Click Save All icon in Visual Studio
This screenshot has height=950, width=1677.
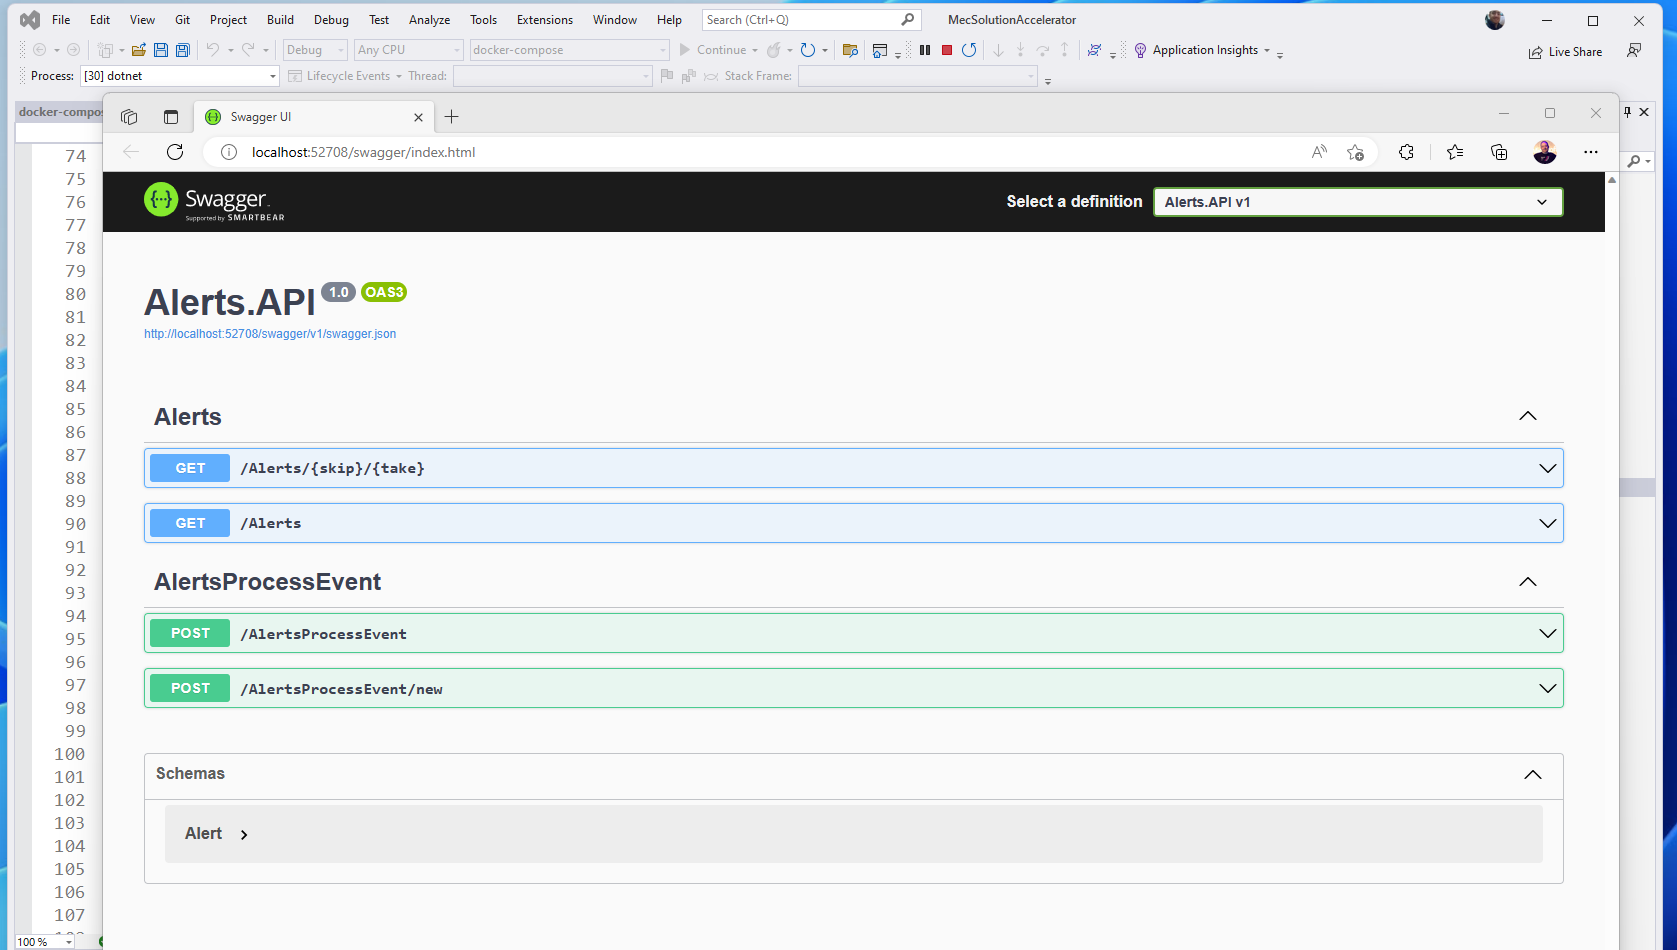[182, 50]
